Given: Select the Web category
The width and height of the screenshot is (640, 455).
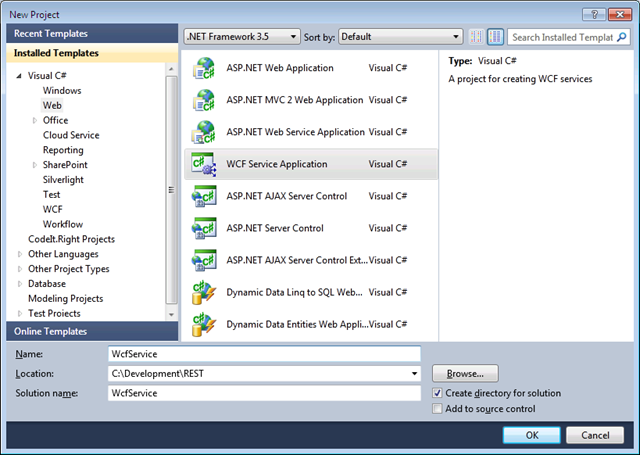Looking at the screenshot, I should coord(52,105).
